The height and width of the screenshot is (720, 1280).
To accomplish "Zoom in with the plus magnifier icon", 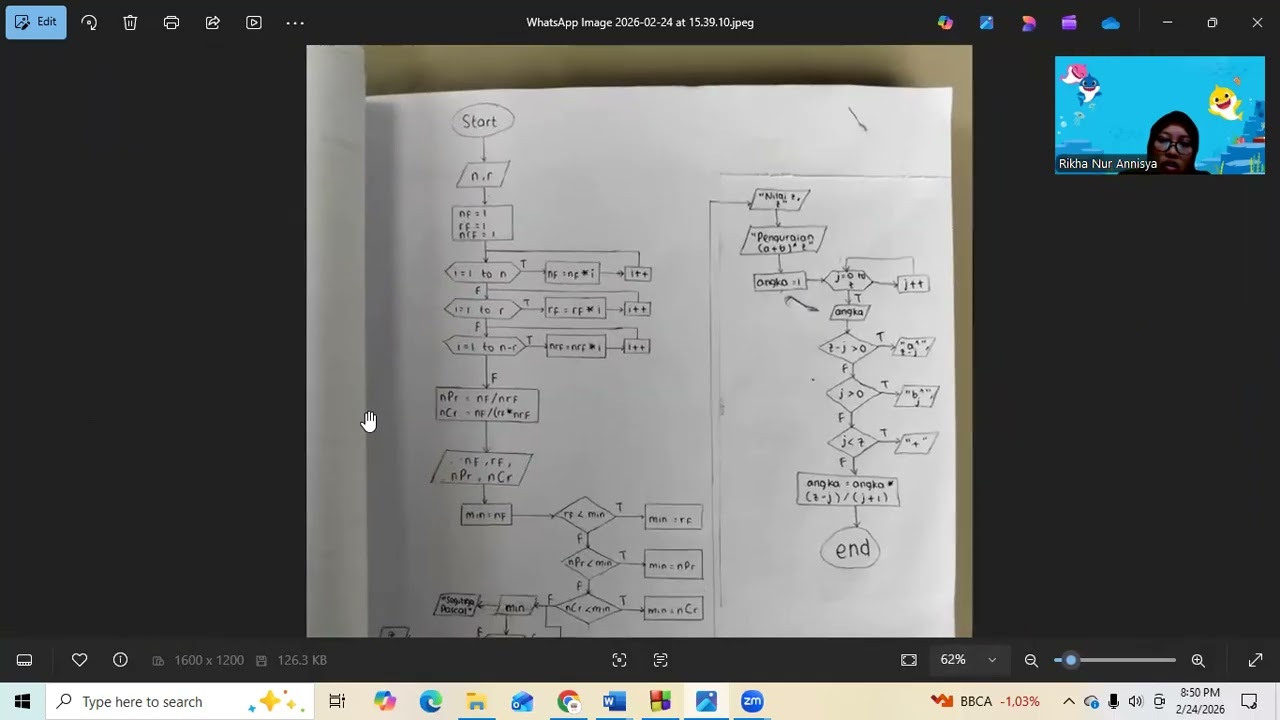I will [1198, 660].
